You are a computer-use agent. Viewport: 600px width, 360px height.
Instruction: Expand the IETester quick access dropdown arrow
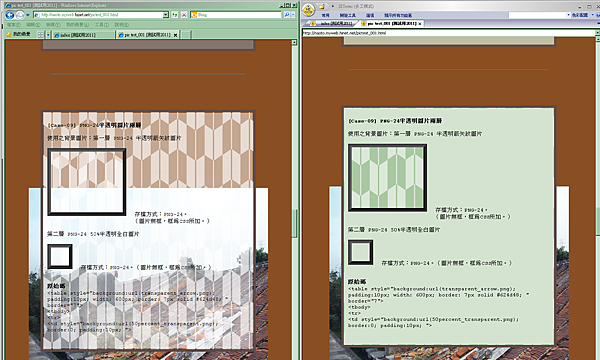(x=332, y=6)
